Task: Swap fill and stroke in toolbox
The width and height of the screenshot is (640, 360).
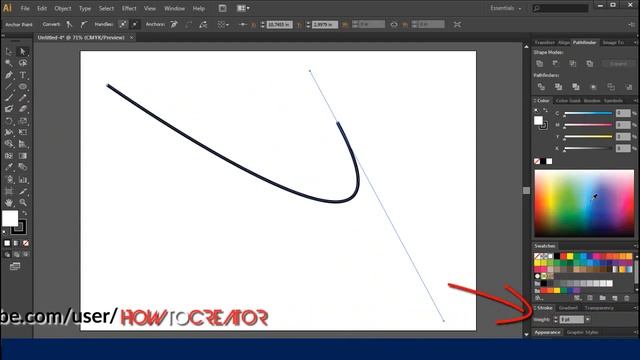Action: click(25, 213)
